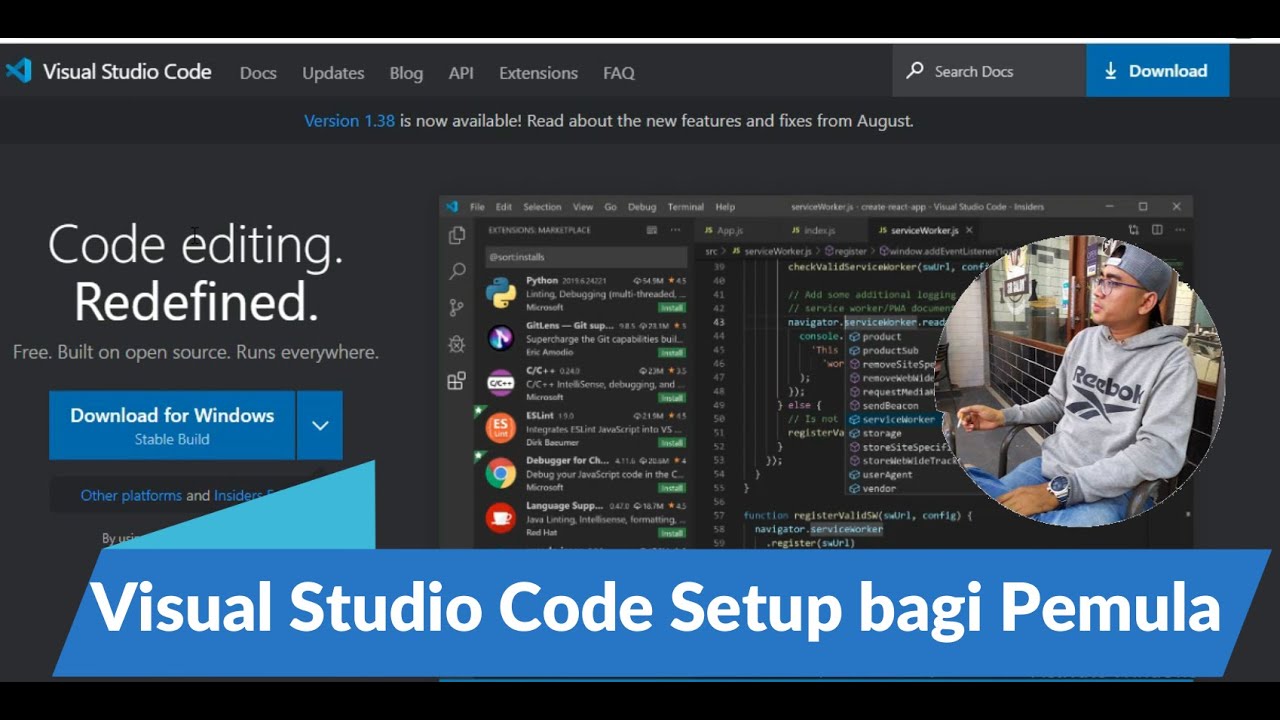The width and height of the screenshot is (1280, 720).
Task: Open the Extensions Marketplace more actions ellipsis
Action: click(676, 230)
